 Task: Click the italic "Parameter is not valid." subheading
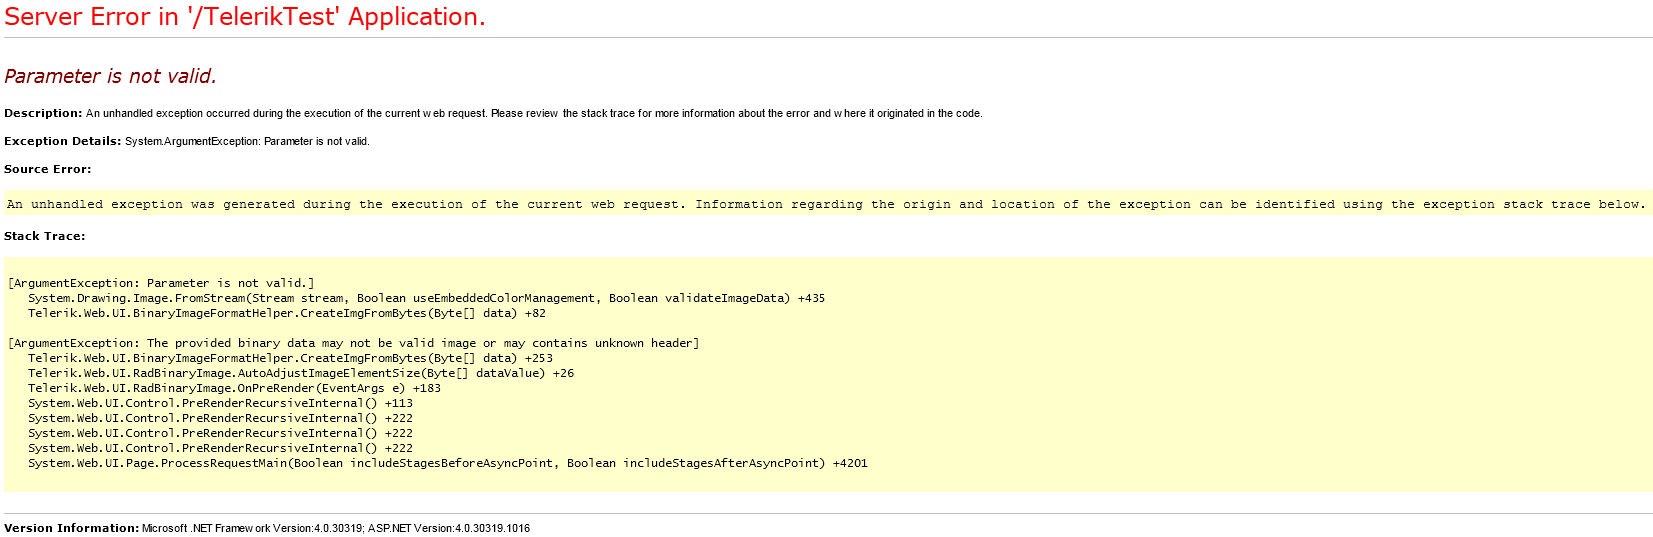point(110,76)
